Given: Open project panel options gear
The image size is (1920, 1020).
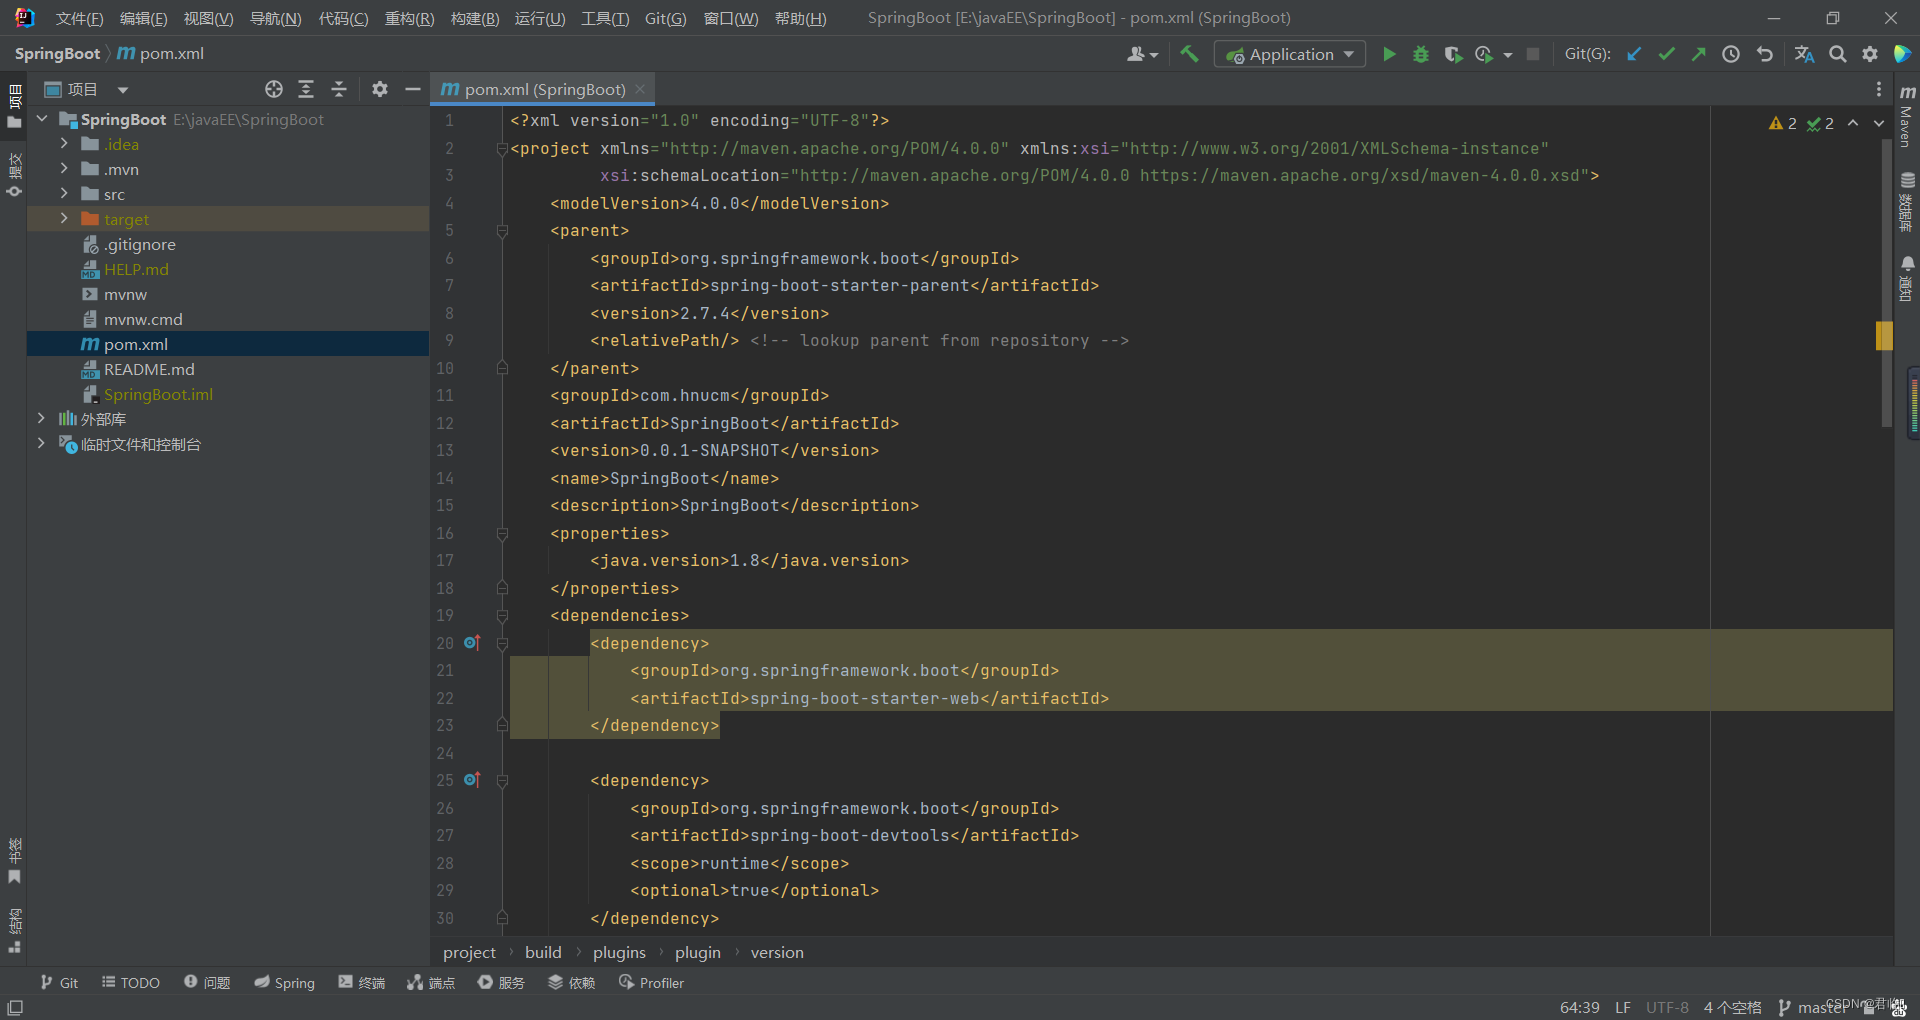Looking at the screenshot, I should click(380, 89).
